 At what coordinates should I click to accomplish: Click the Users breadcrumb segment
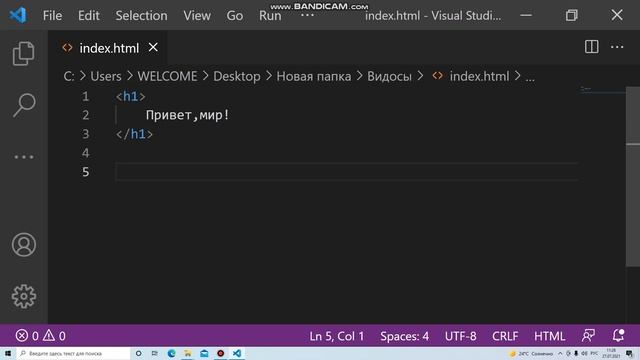pyautogui.click(x=106, y=76)
